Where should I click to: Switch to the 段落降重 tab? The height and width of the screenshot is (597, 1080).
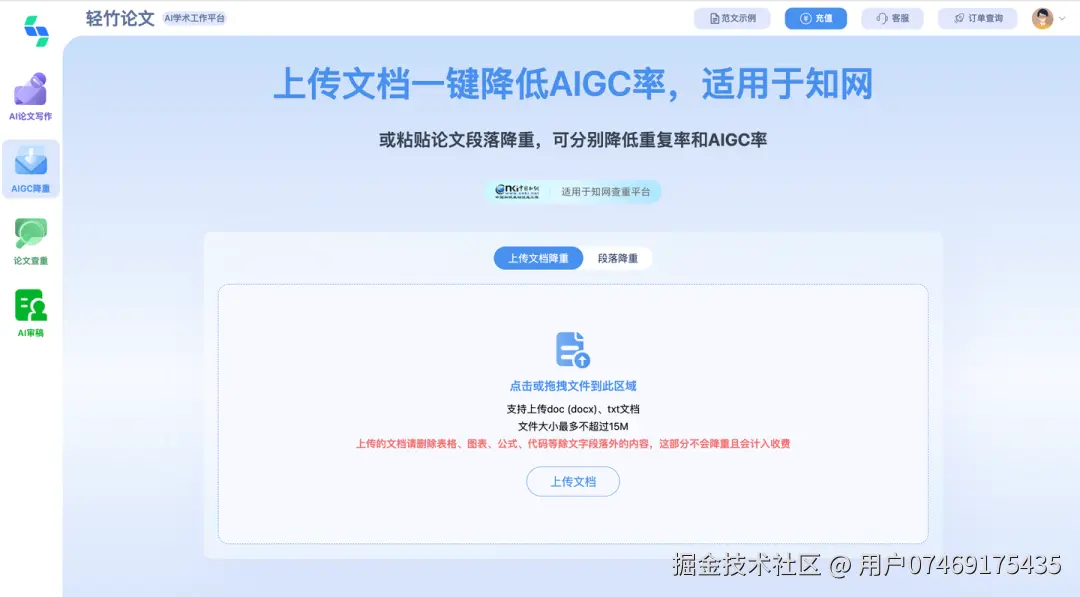point(618,257)
